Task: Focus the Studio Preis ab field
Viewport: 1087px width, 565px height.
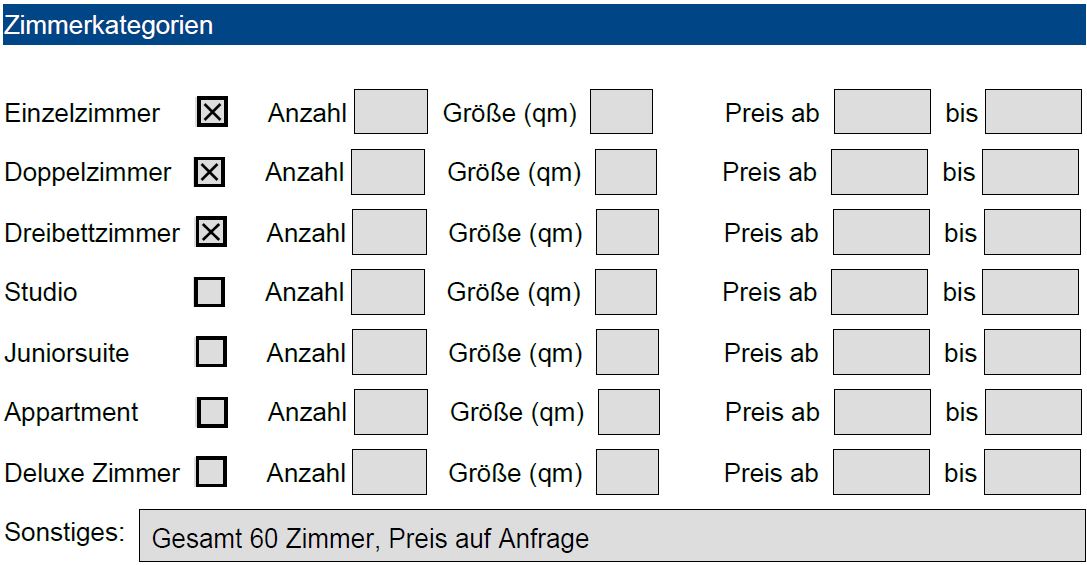Action: tap(879, 292)
